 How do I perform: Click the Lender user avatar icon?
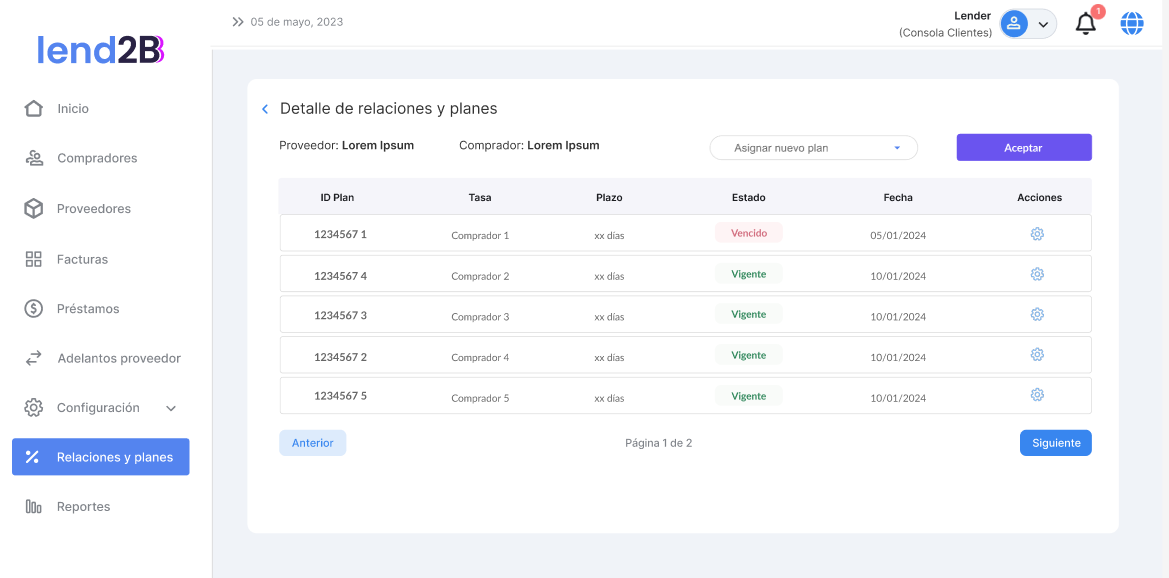[x=1014, y=24]
